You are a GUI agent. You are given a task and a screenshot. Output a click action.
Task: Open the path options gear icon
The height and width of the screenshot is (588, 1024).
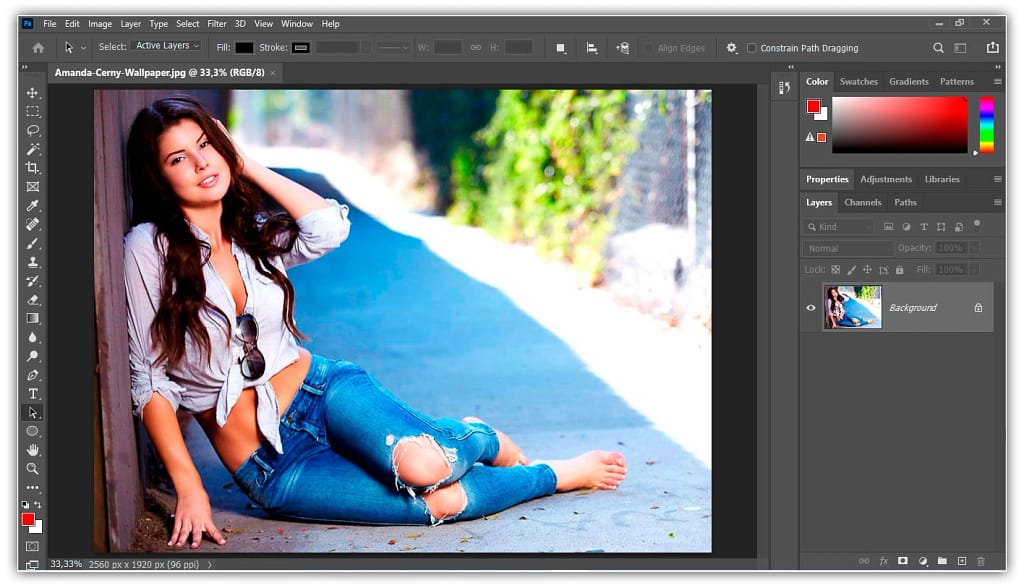point(731,48)
